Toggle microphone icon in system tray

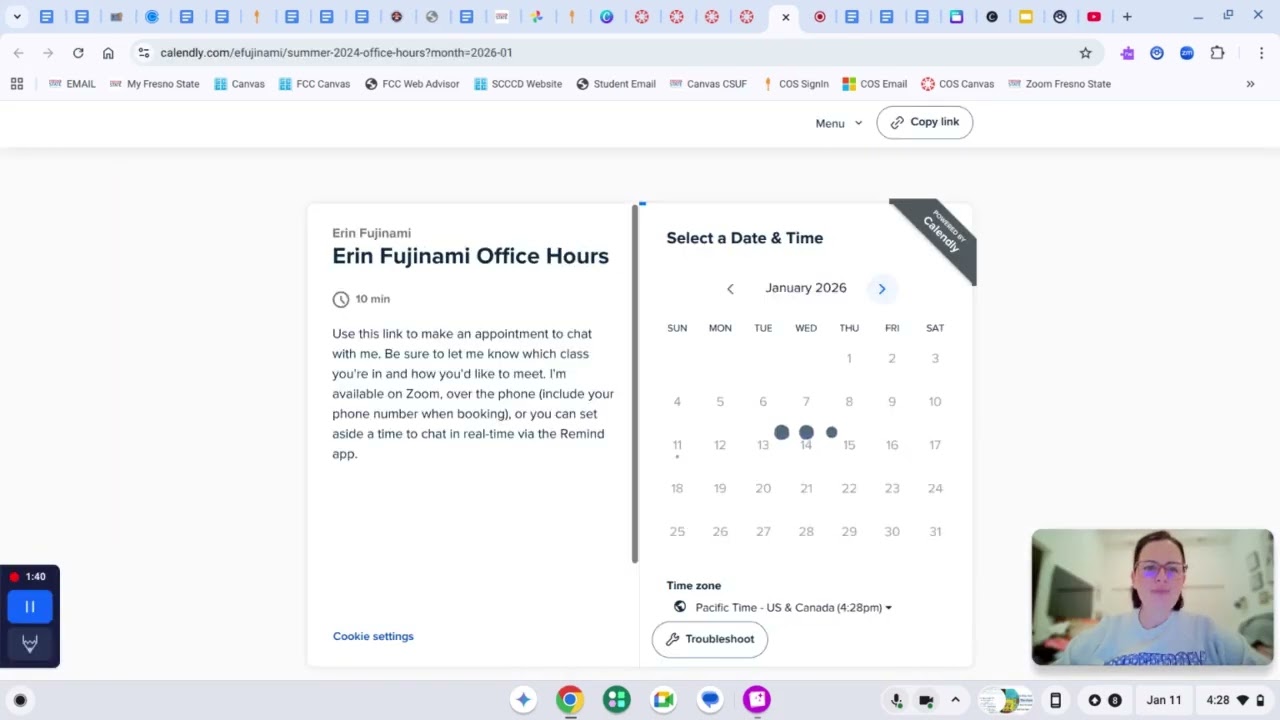[897, 700]
